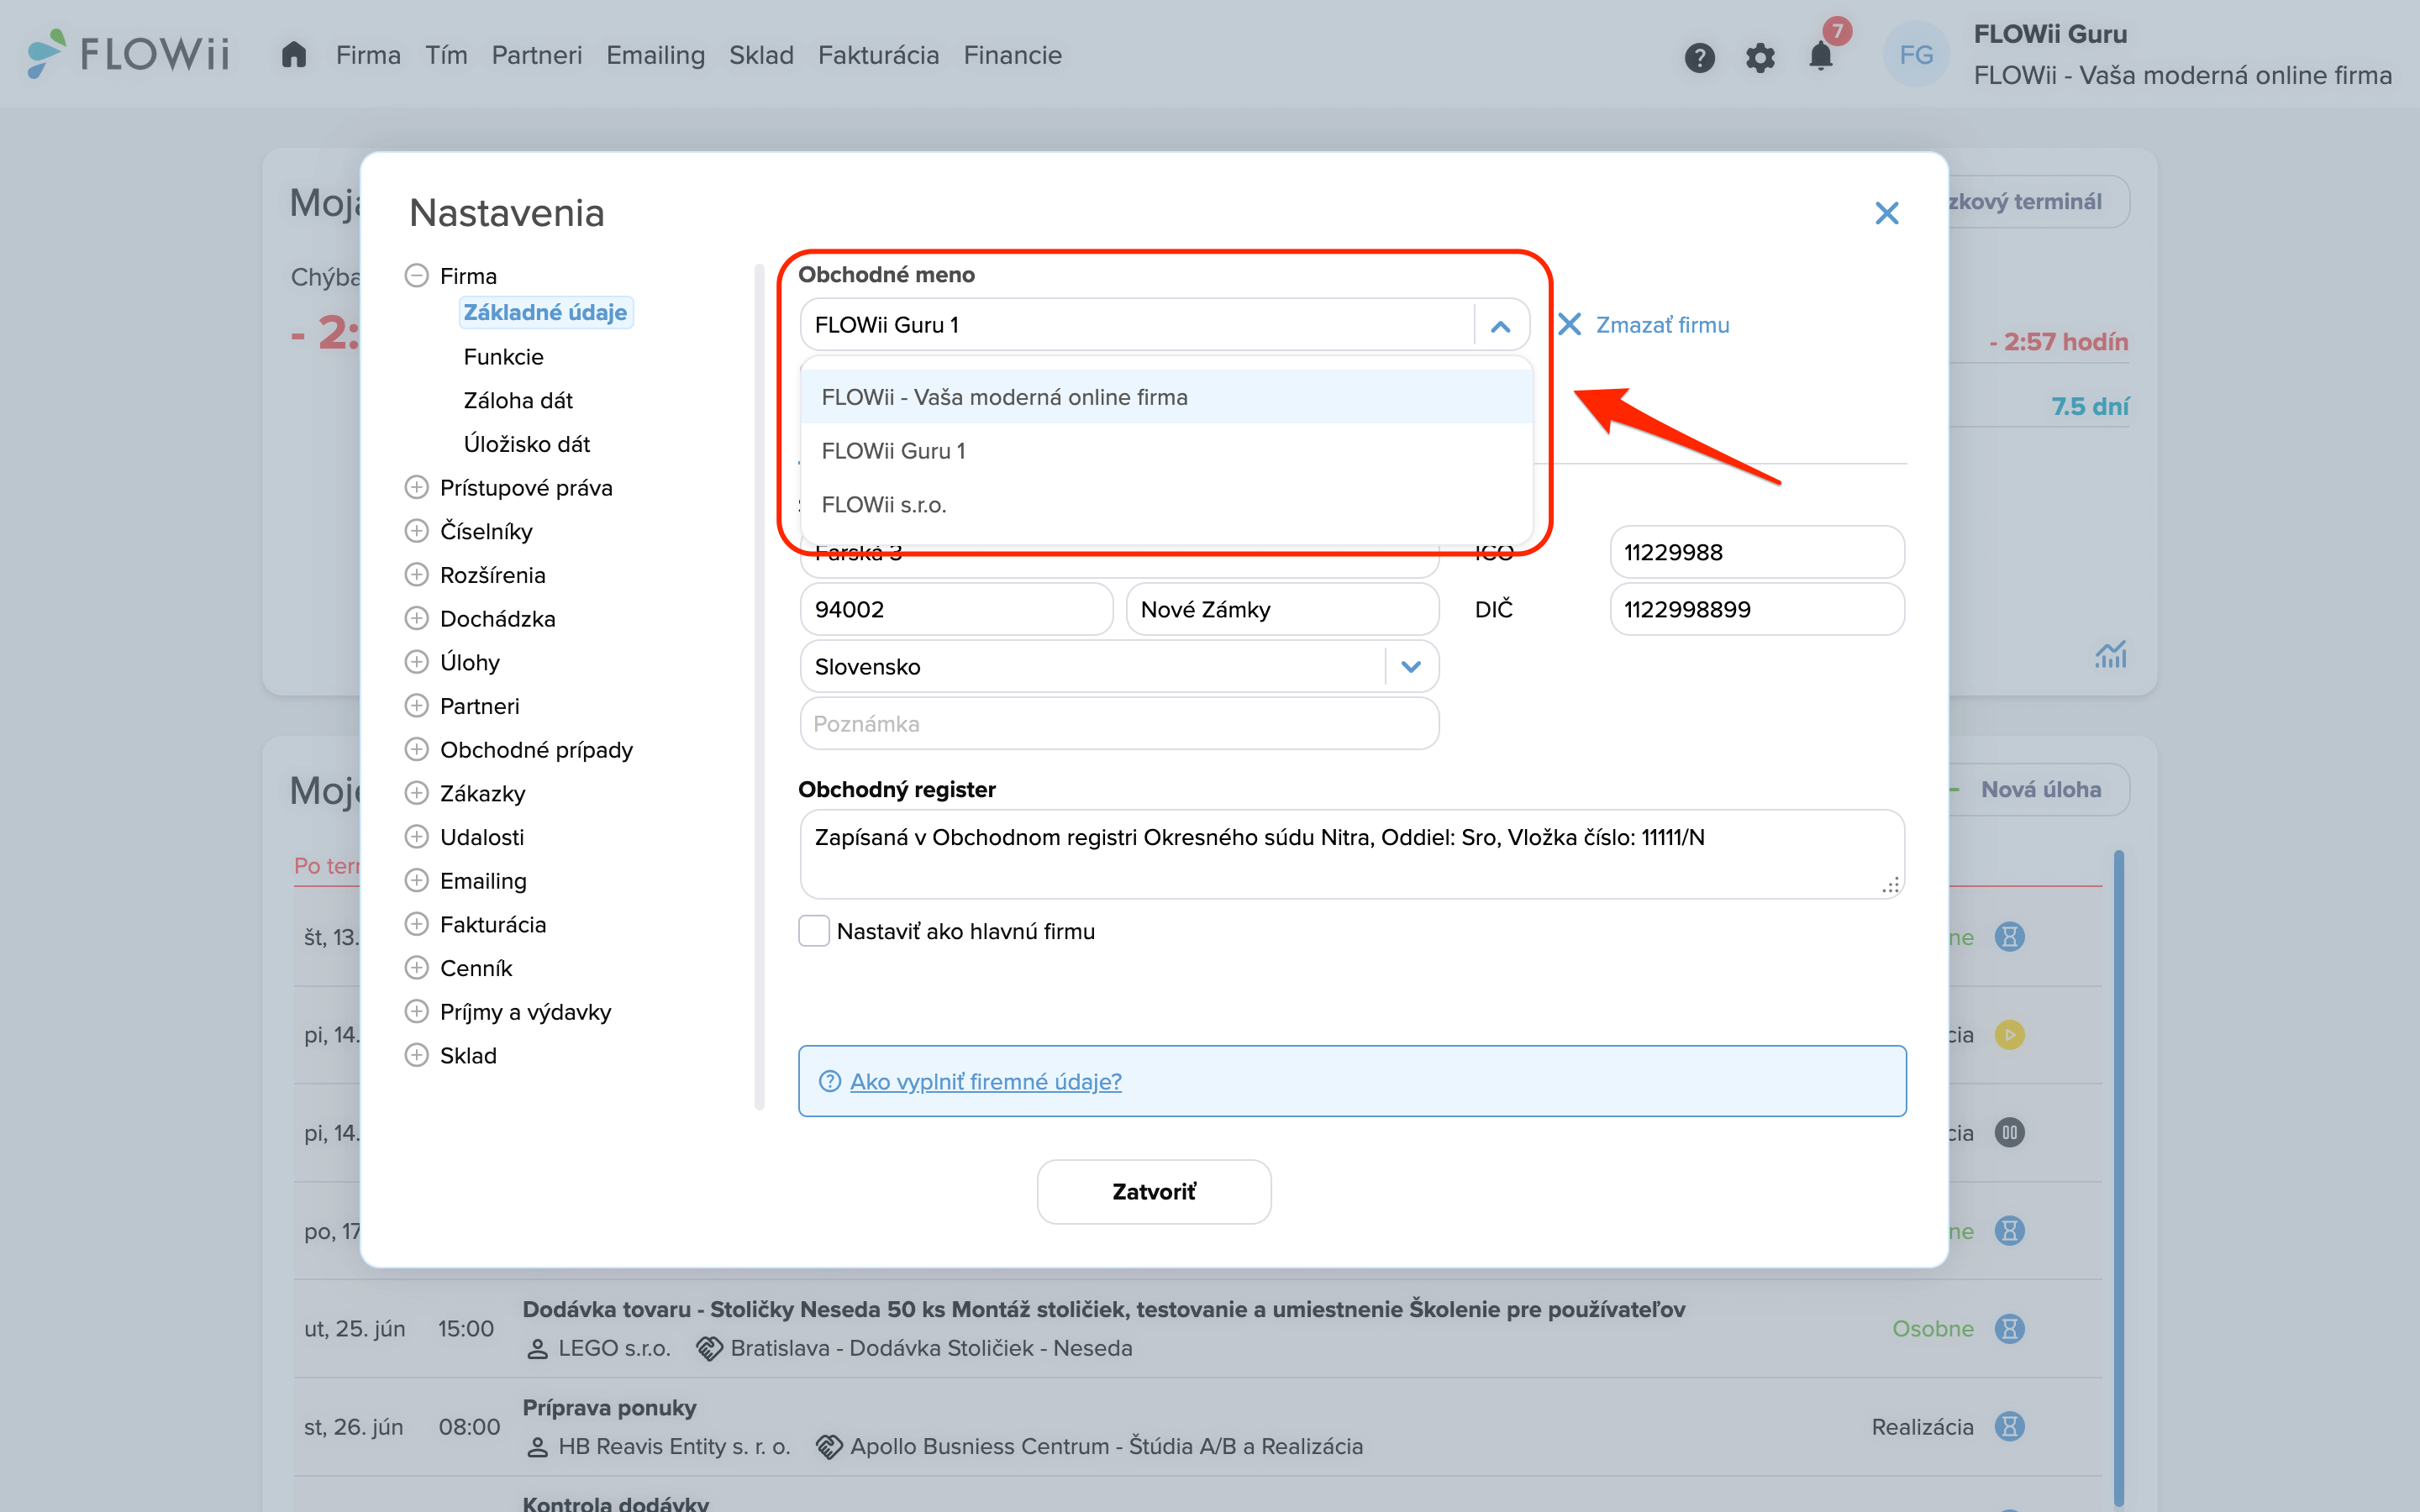Click the hourglass icon in Príprava ponuky row

(2009, 1427)
